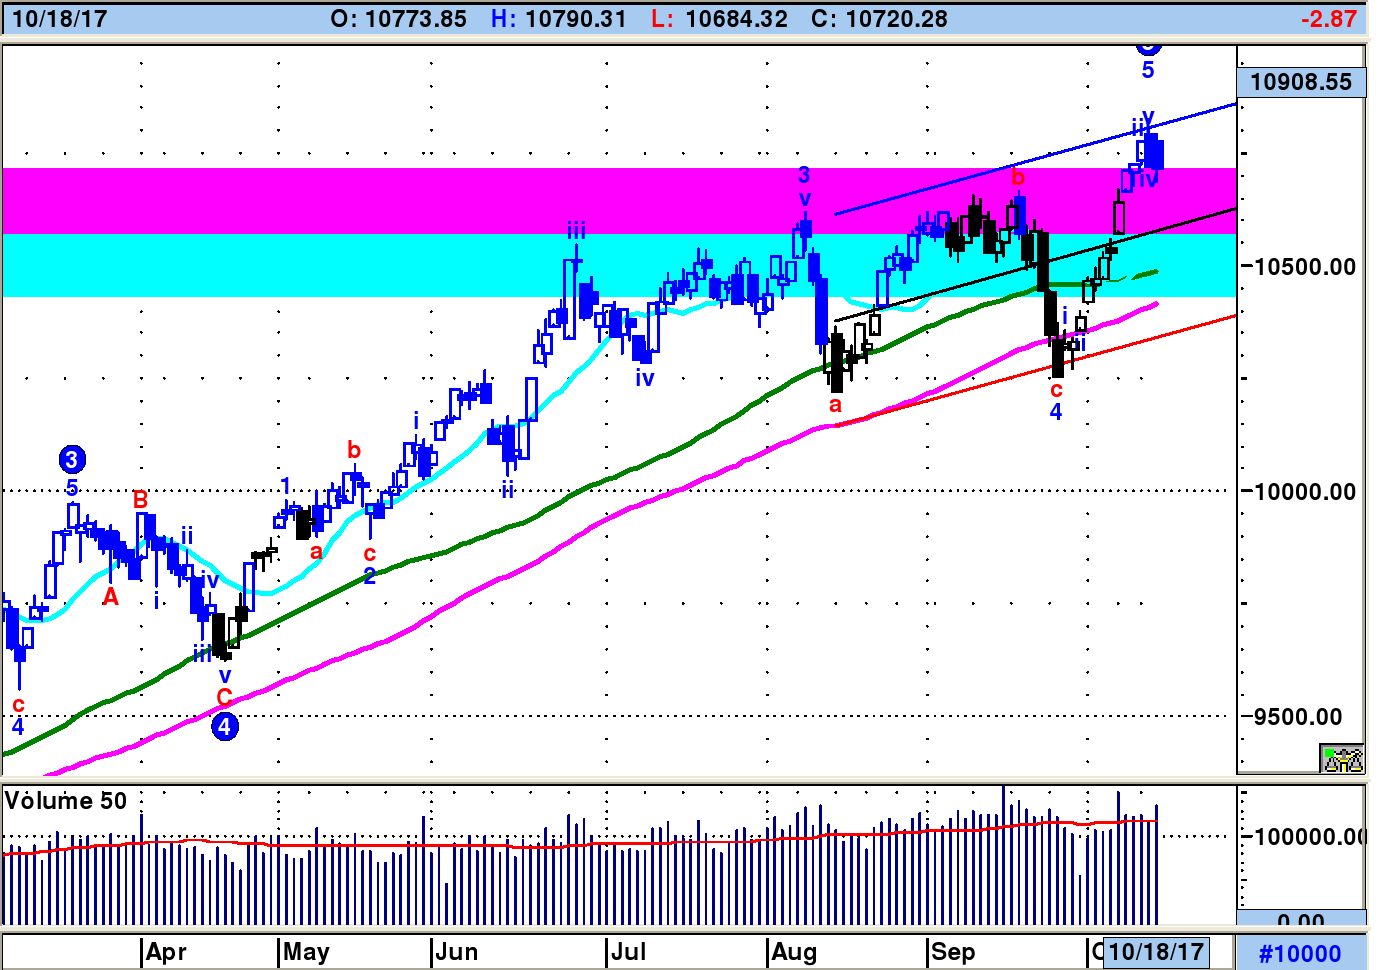Click the Aug month label on time axis
Viewport: 1400px width, 970px height.
[x=794, y=952]
